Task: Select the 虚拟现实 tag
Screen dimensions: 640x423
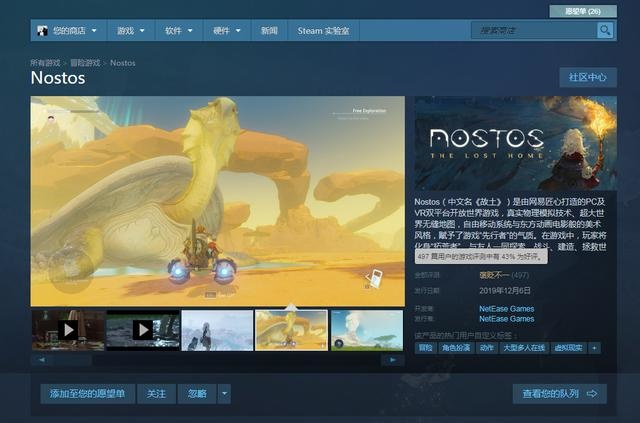Action: click(568, 348)
